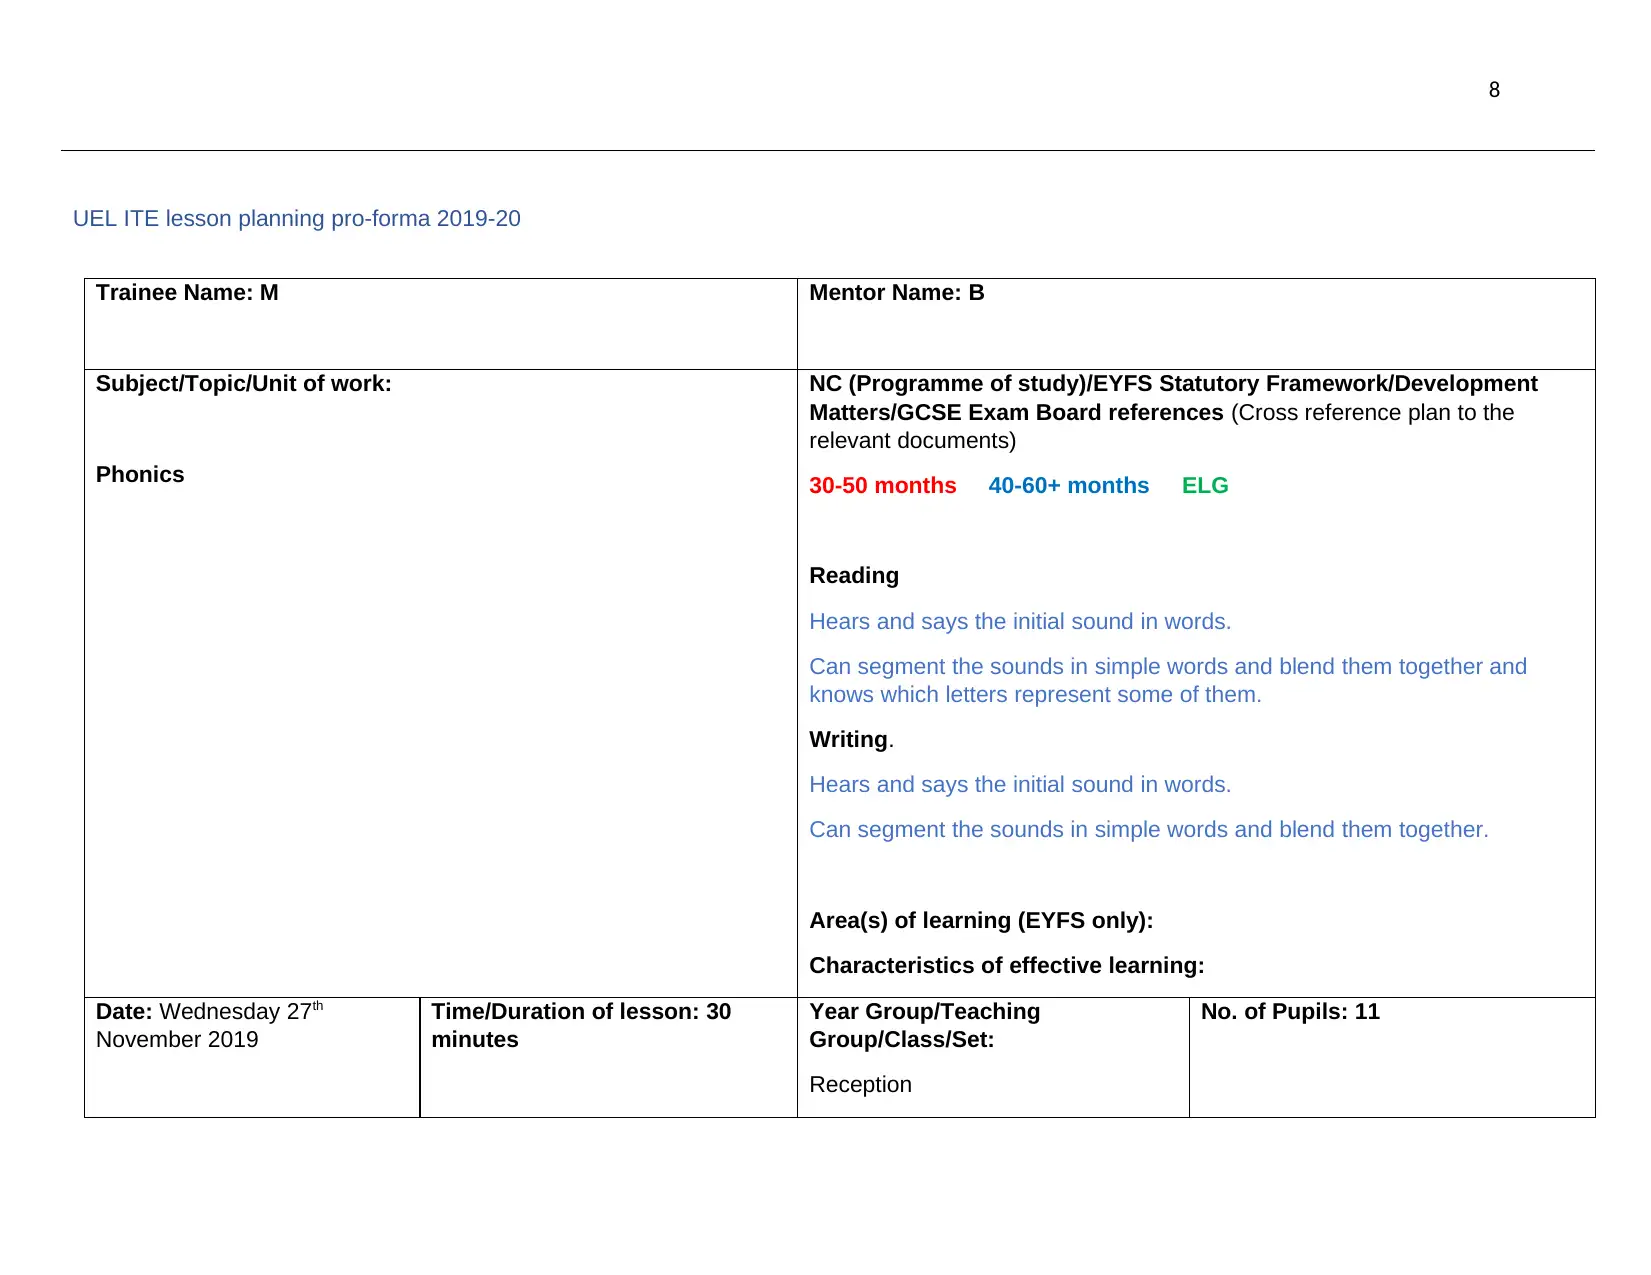Select the blue '40-60+ months' text

tap(1069, 486)
